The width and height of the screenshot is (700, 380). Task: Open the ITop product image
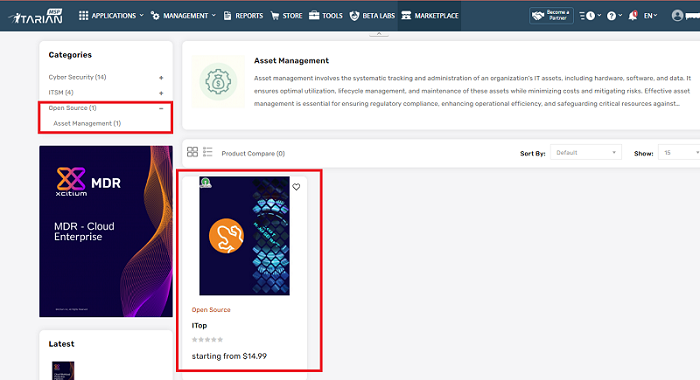pyautogui.click(x=244, y=236)
